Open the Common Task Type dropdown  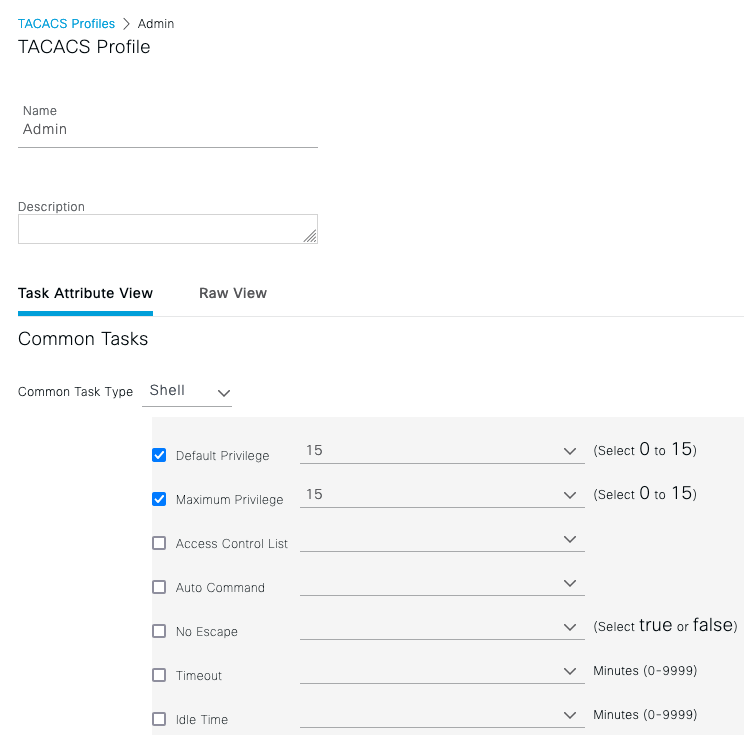190,391
